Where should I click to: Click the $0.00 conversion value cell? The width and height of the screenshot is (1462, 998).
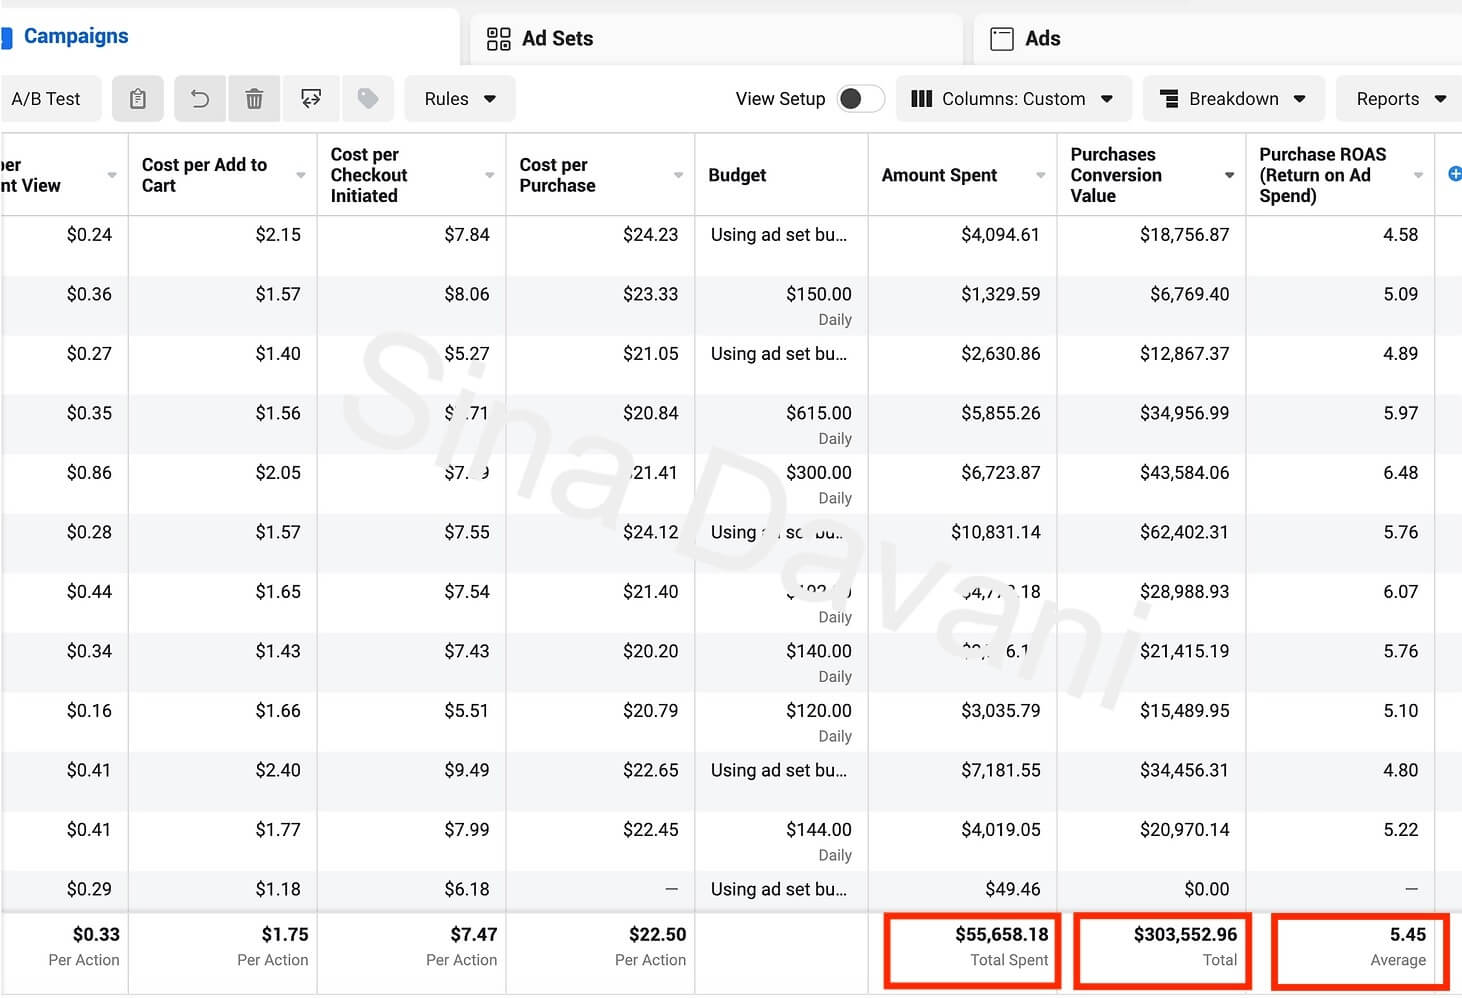click(x=1206, y=889)
